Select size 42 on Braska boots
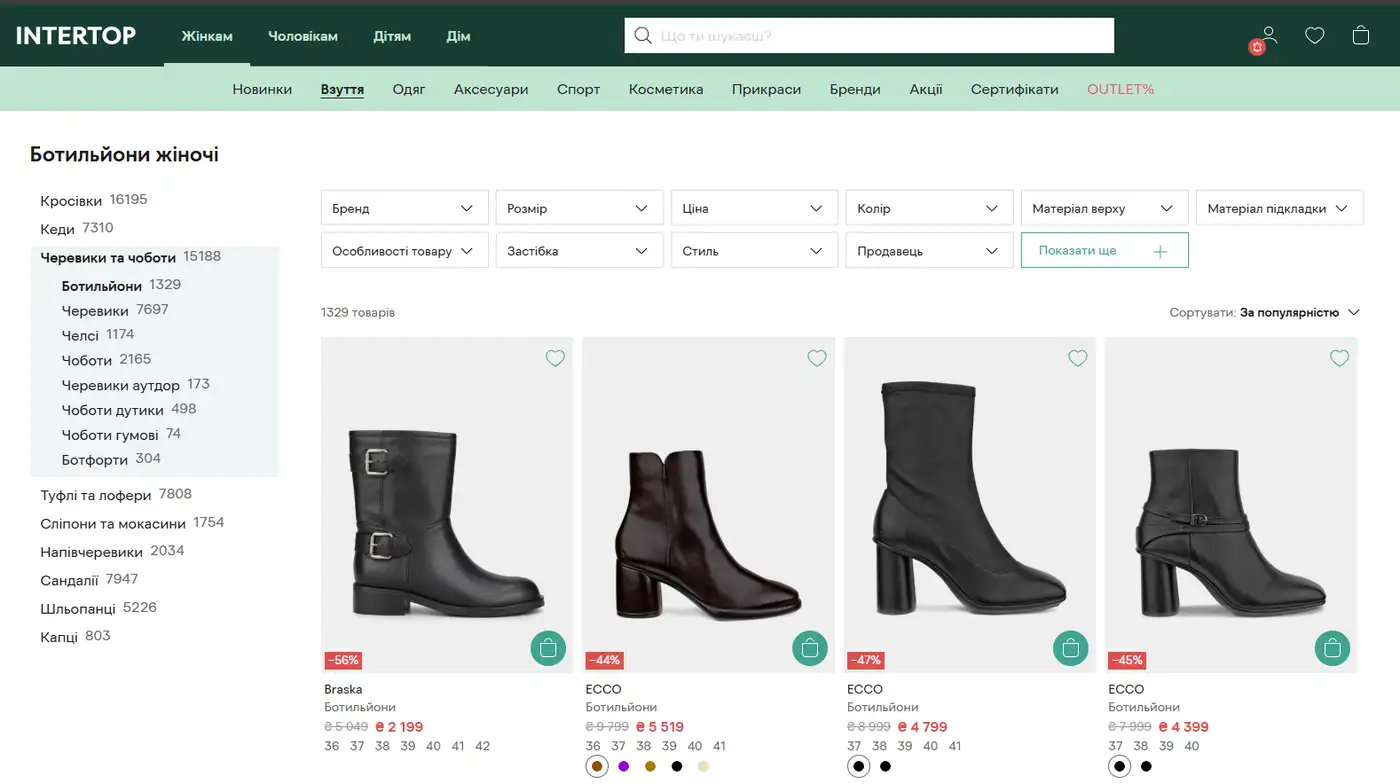 point(483,746)
